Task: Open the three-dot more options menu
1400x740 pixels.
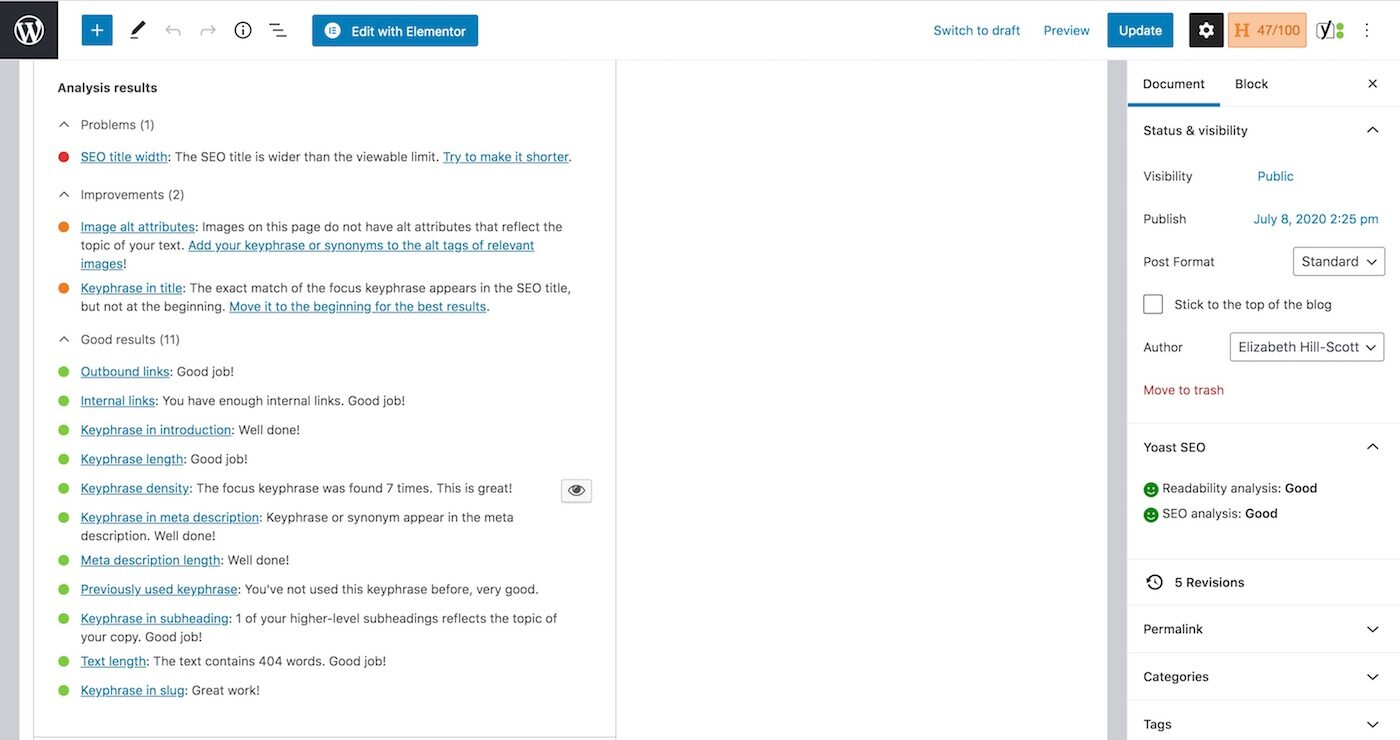Action: pyautogui.click(x=1367, y=30)
